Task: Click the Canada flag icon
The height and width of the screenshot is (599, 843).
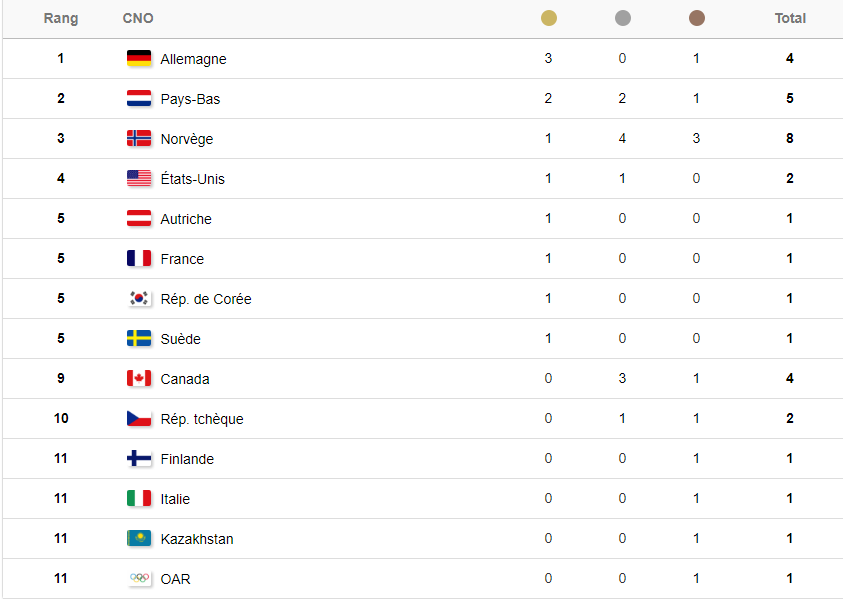Action: [139, 378]
